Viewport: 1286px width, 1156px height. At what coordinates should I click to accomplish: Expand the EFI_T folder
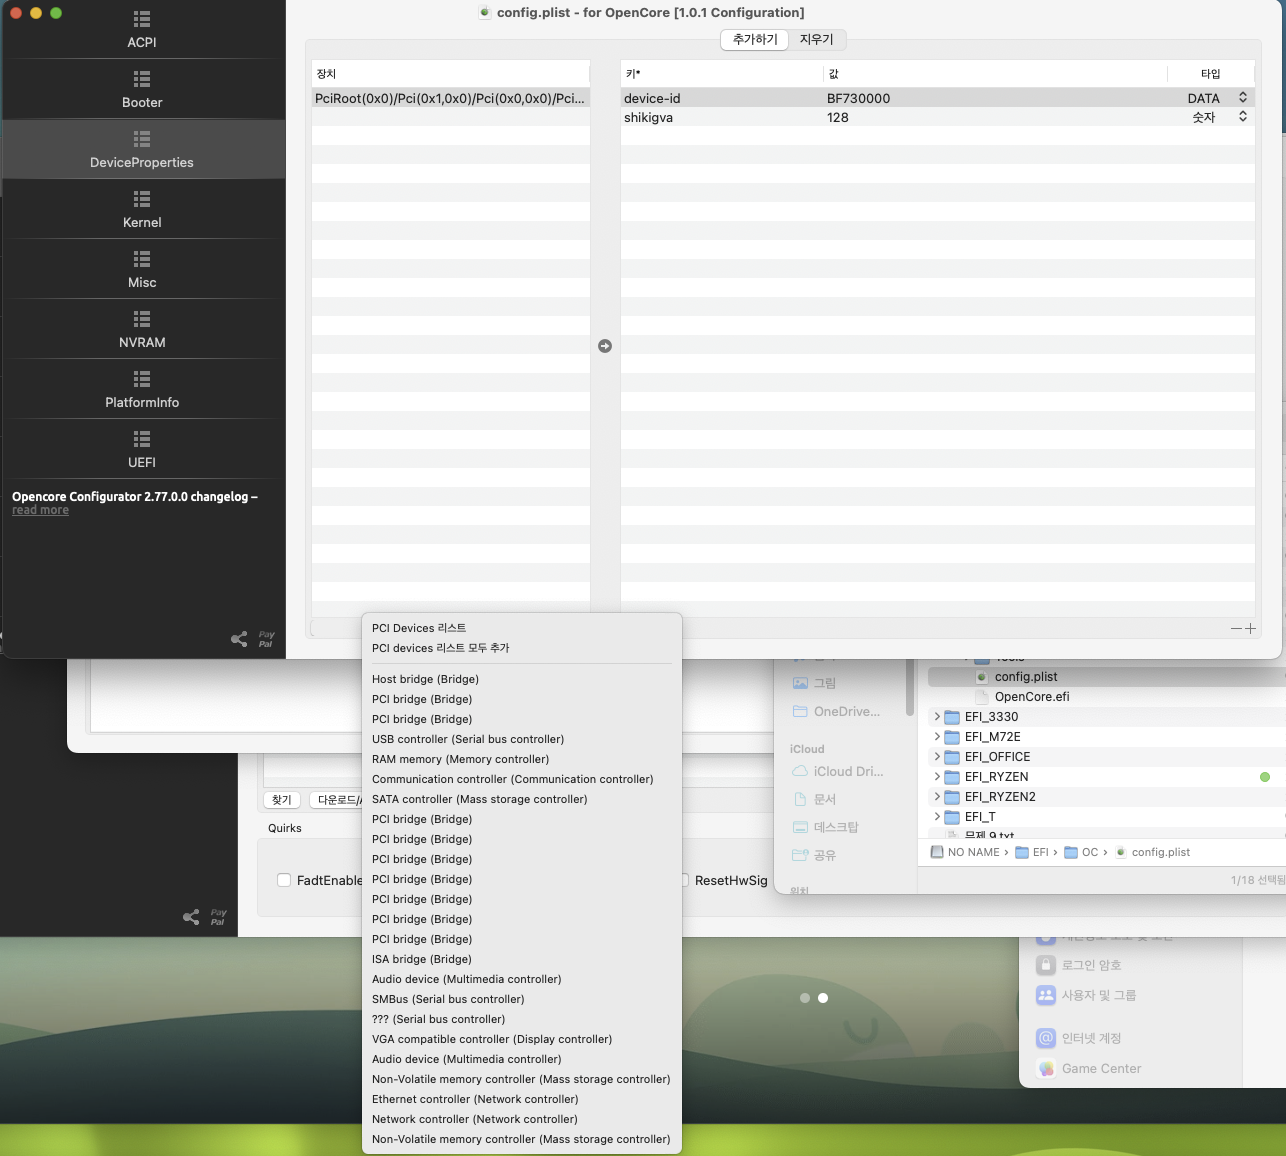pos(937,817)
